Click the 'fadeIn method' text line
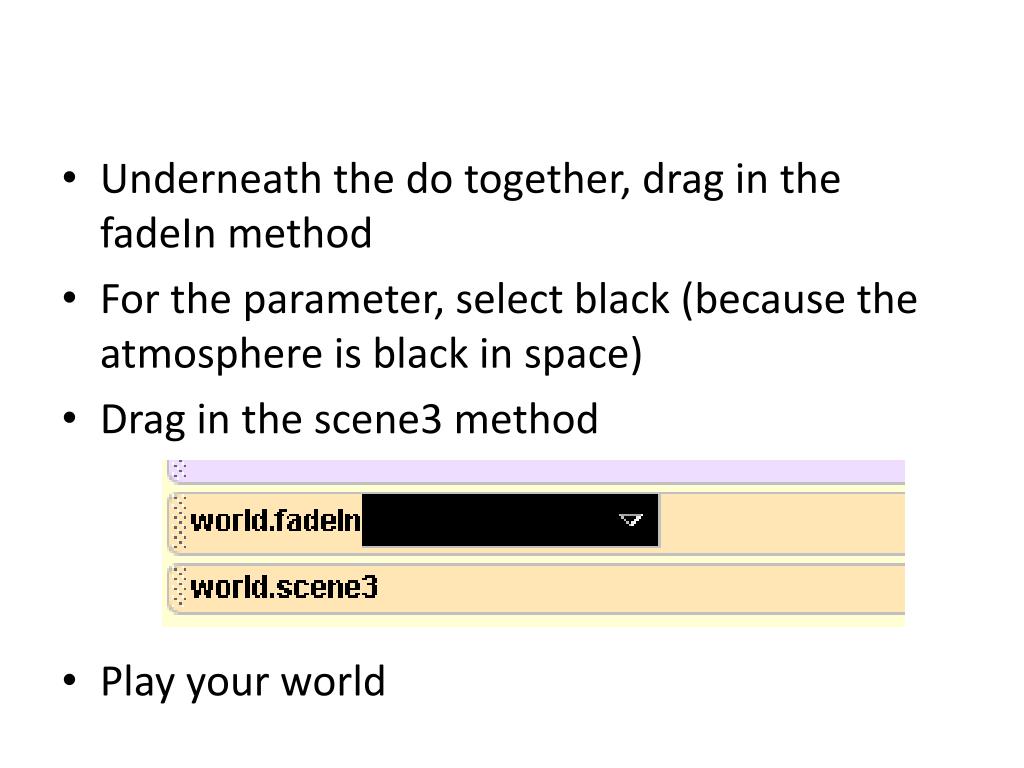The height and width of the screenshot is (768, 1024). click(236, 233)
